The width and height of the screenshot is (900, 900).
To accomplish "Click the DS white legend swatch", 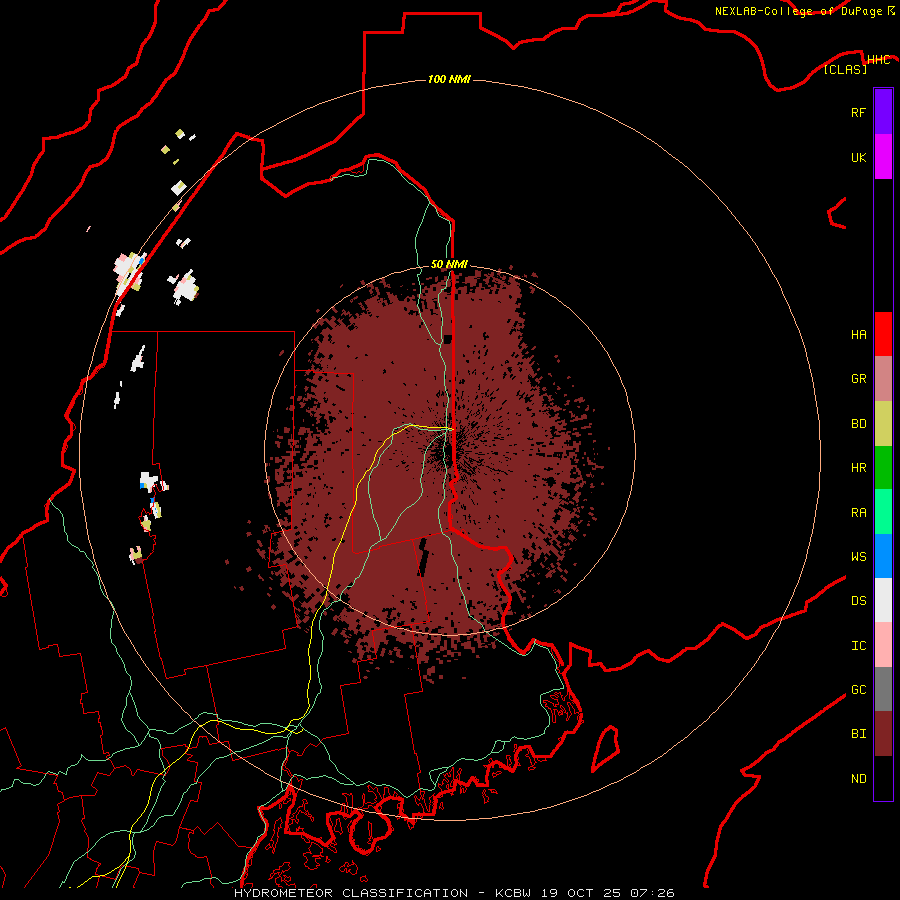I will point(883,600).
